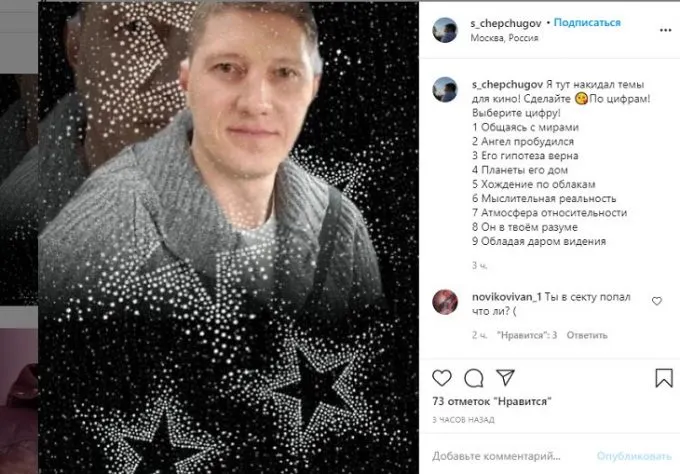Share the post with the paper plane icon

pos(505,377)
